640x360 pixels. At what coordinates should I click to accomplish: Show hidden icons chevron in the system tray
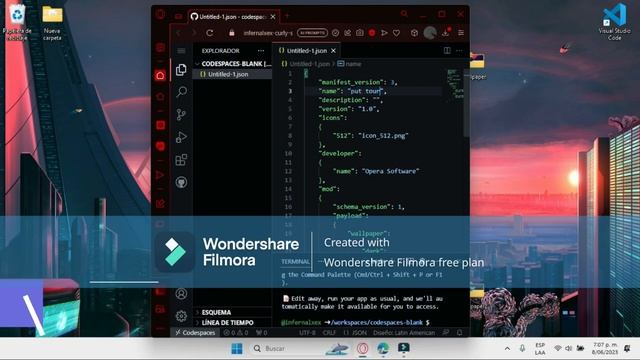[x=507, y=349]
